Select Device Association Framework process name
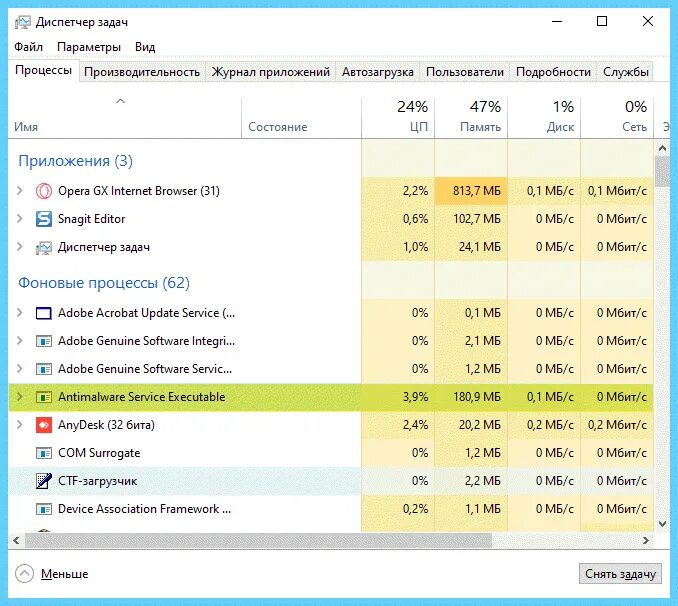 click(x=144, y=509)
